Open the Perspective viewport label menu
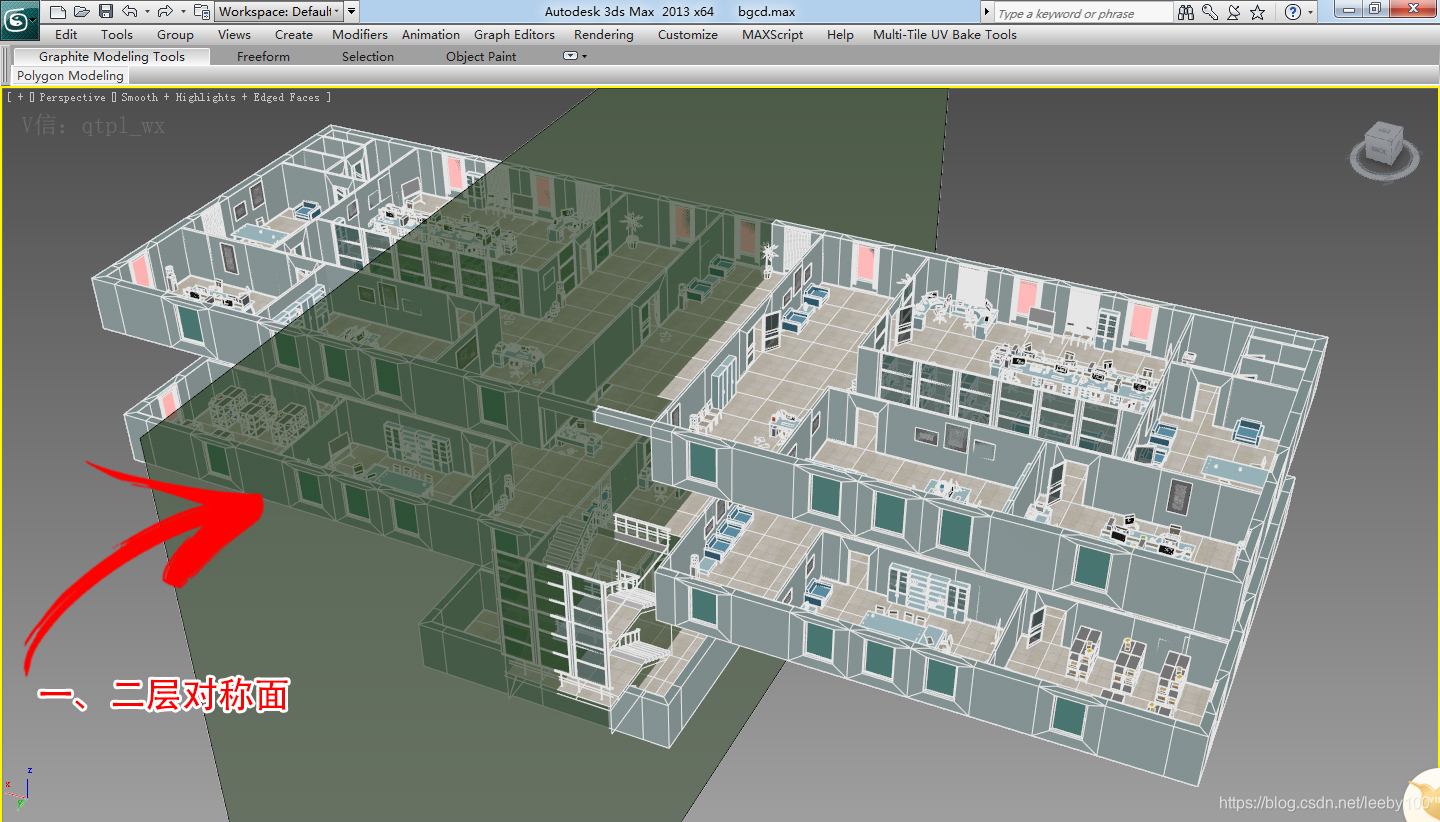1440x822 pixels. click(x=72, y=97)
